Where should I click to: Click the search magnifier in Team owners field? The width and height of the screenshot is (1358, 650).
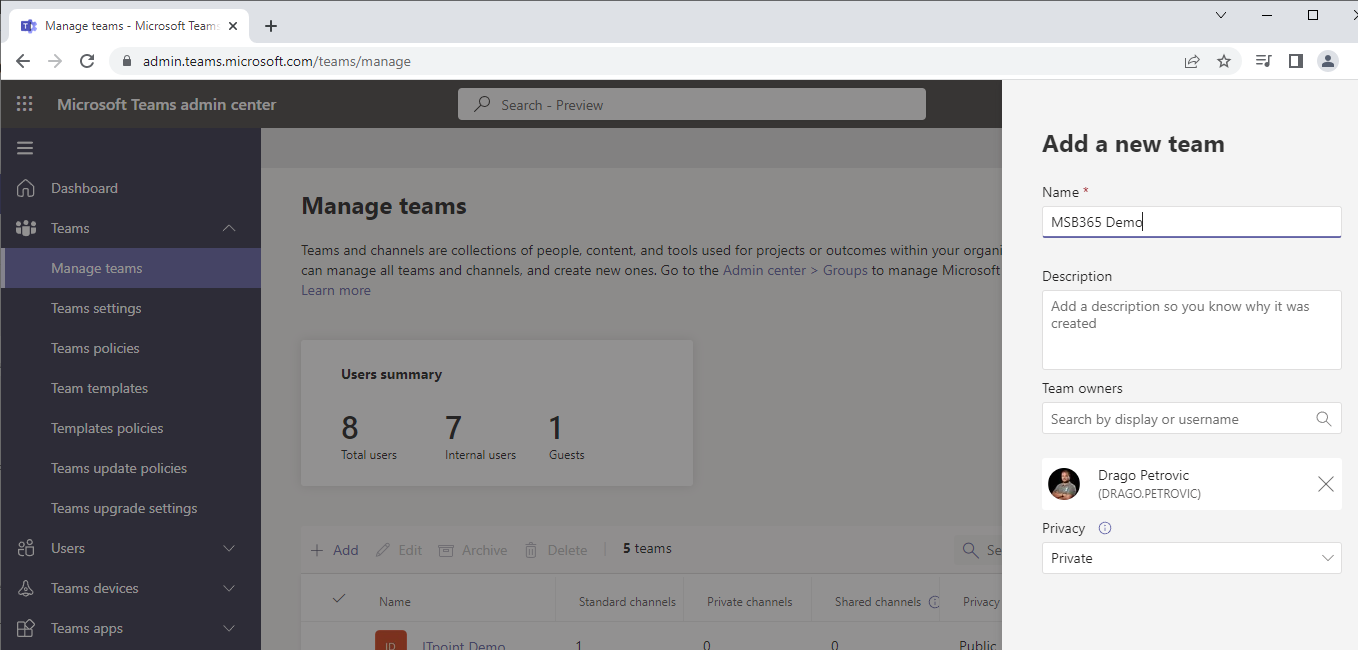1324,418
